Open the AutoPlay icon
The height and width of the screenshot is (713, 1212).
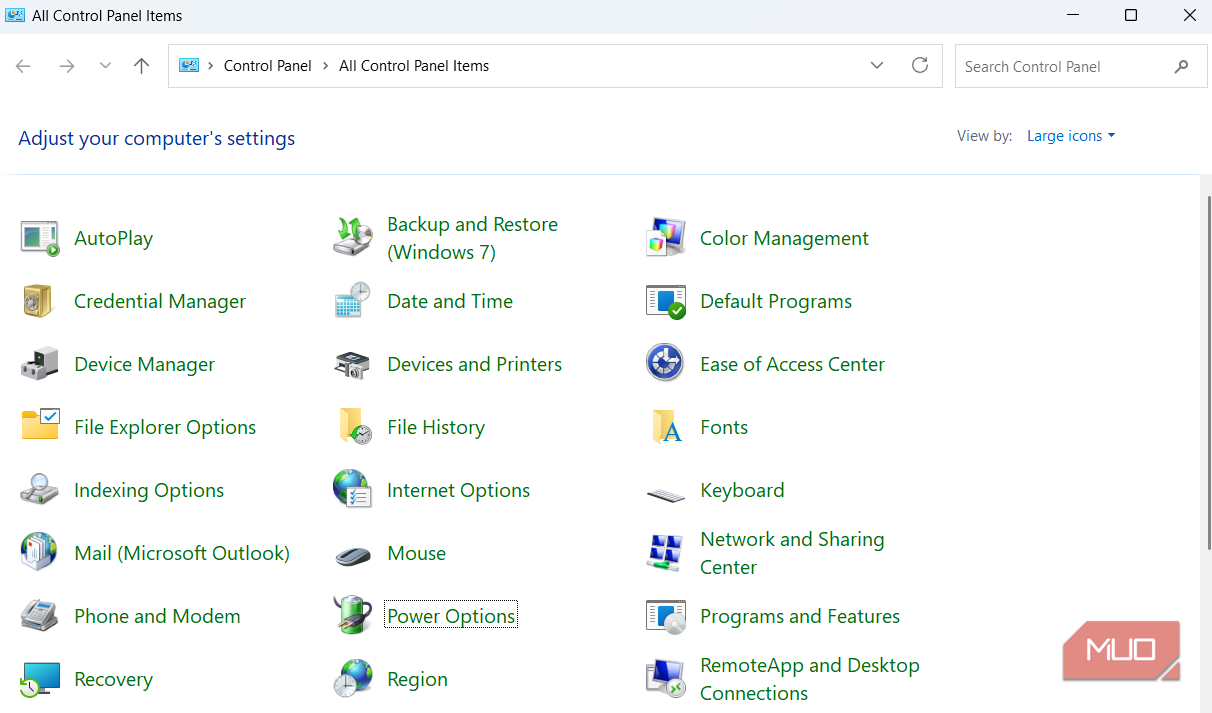[x=40, y=238]
